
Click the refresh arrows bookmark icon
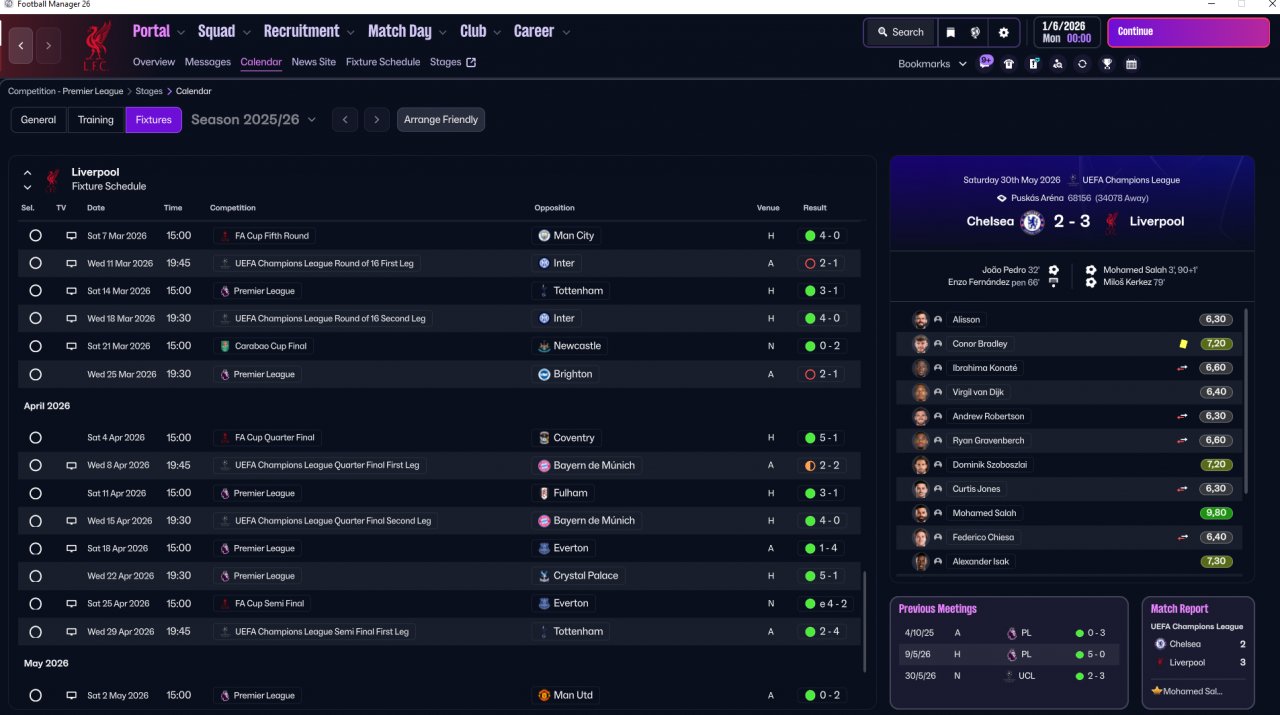[1082, 64]
